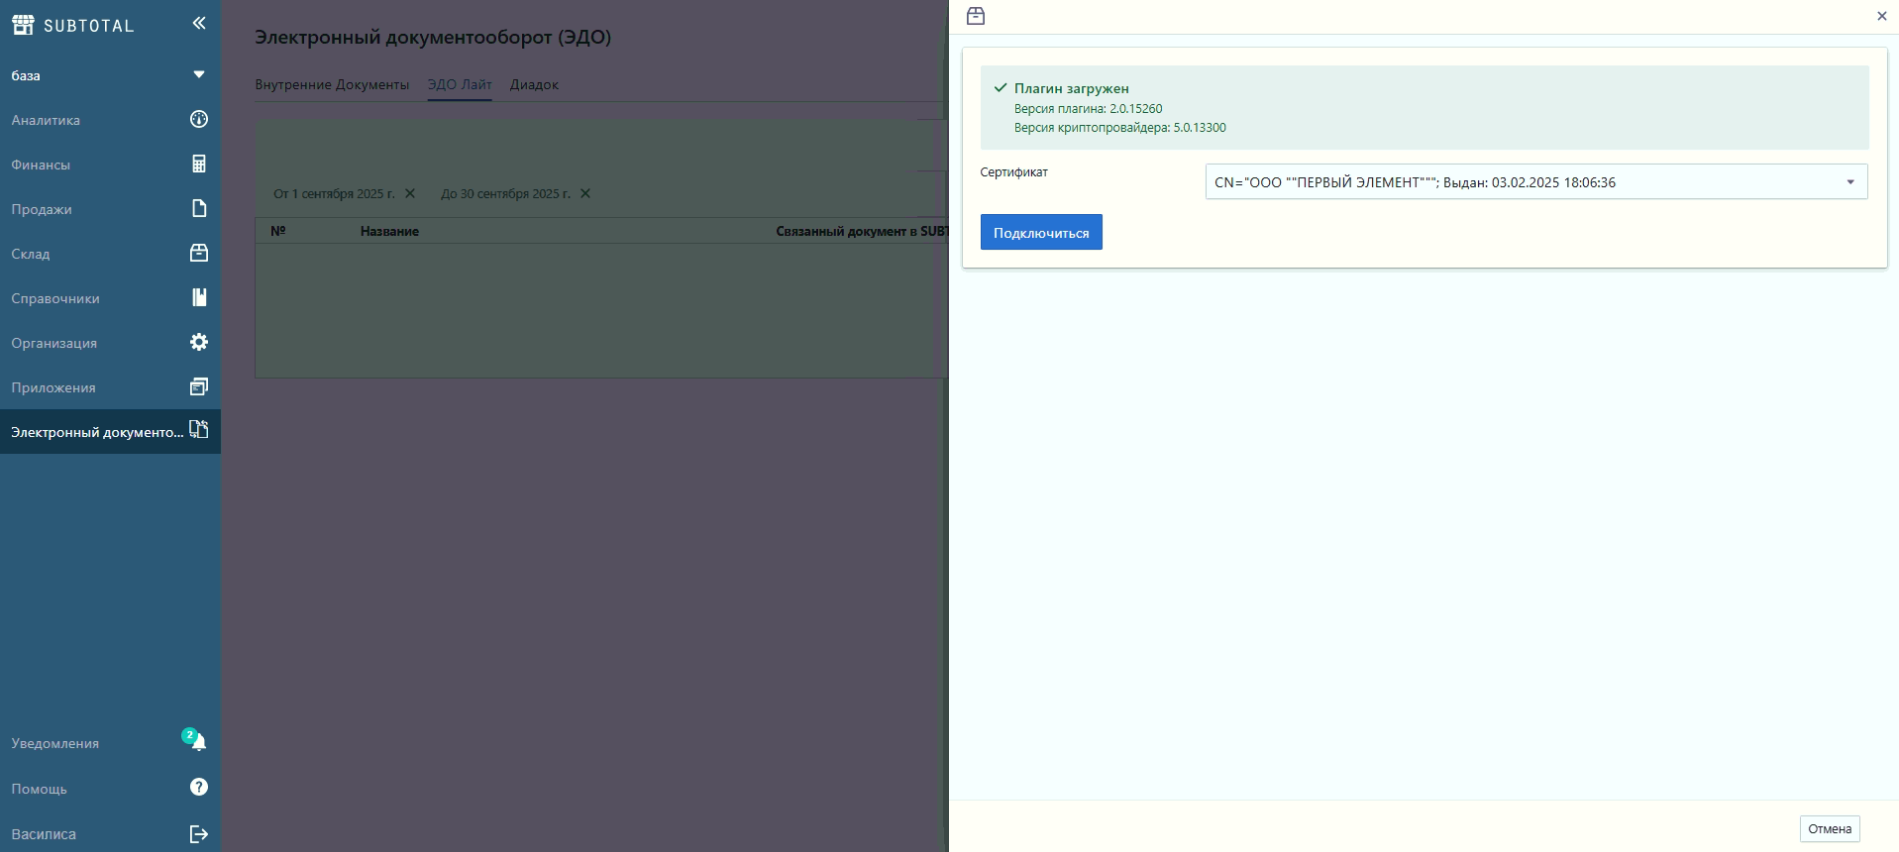Open References via the books icon
Viewport: 1899px width, 852px height.
[199, 298]
